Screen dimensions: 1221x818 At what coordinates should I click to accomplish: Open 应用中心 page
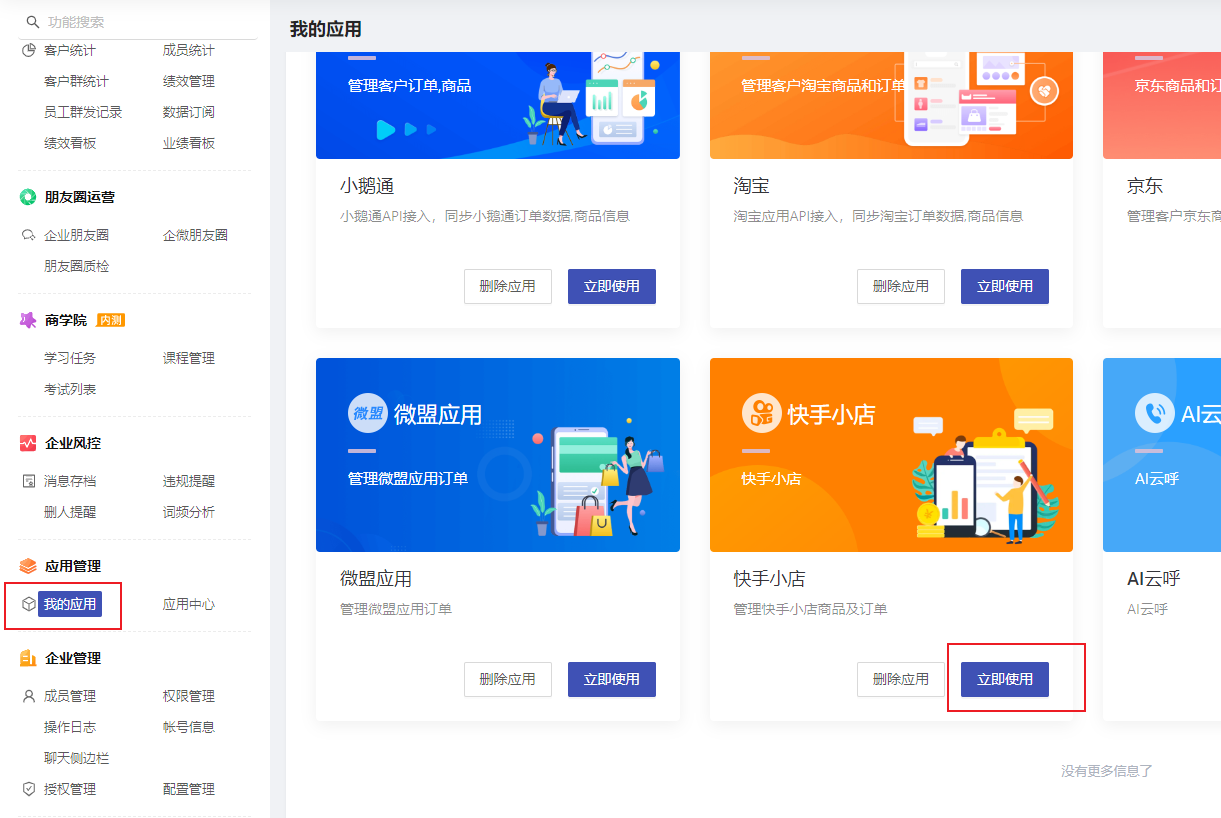pos(189,604)
